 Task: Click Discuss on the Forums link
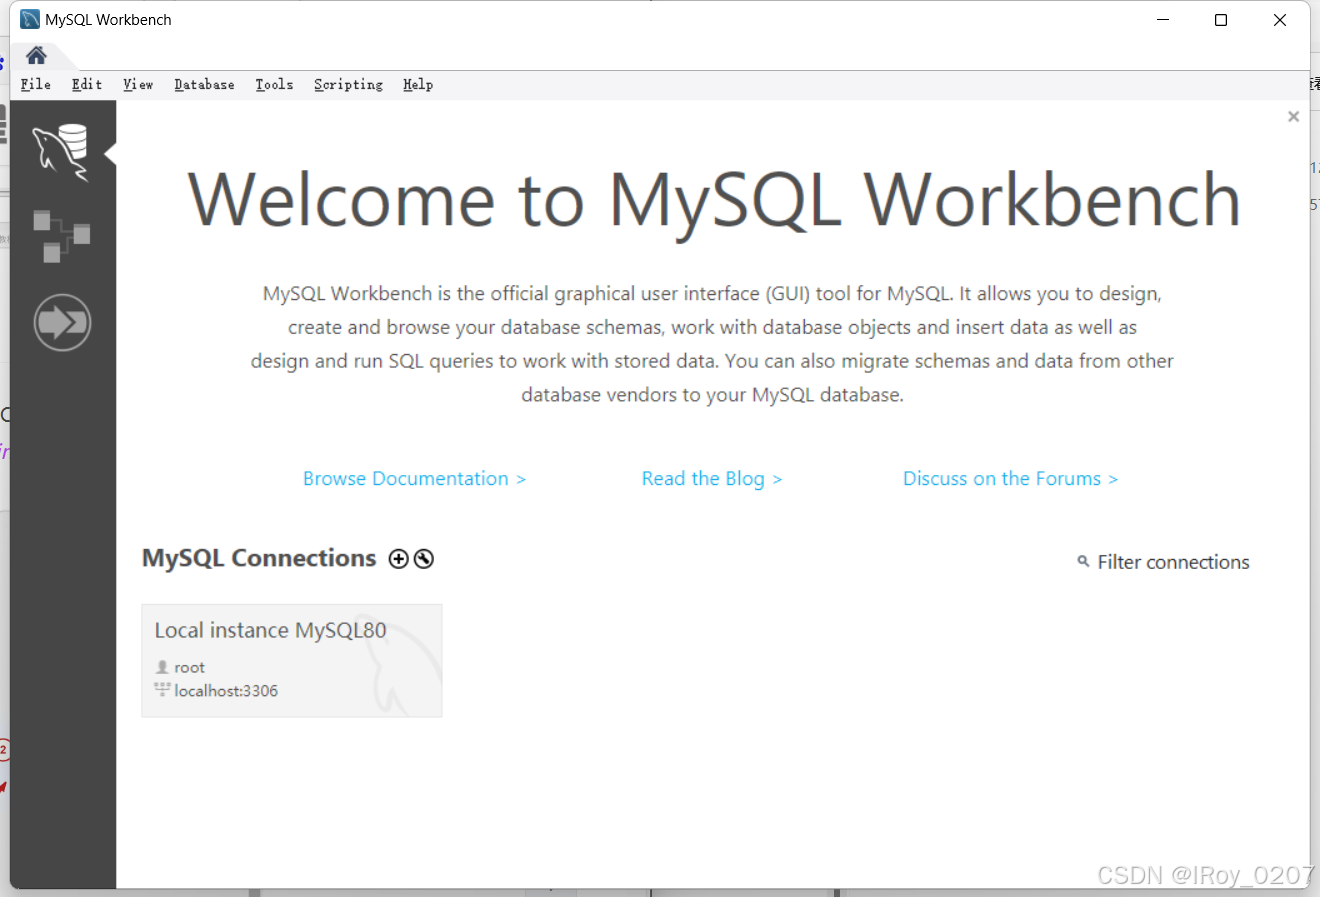pyautogui.click(x=1010, y=479)
